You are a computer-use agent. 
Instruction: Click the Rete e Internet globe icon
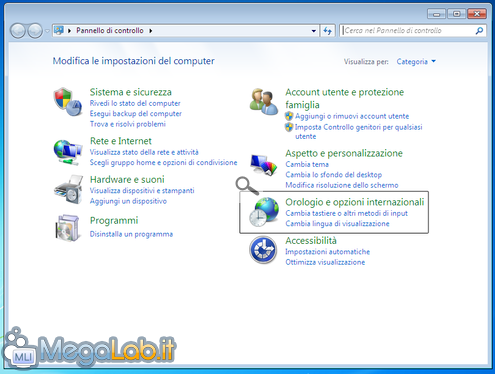[x=68, y=152]
